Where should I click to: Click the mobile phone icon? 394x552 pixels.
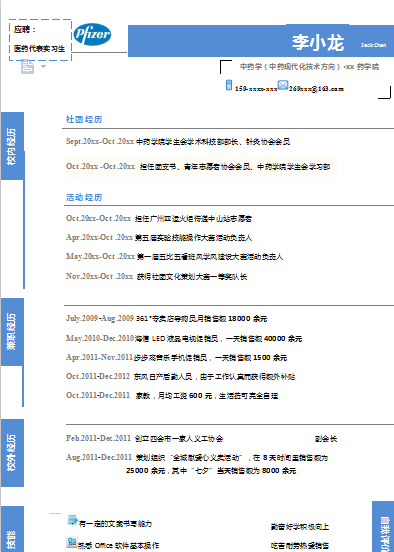tap(229, 85)
